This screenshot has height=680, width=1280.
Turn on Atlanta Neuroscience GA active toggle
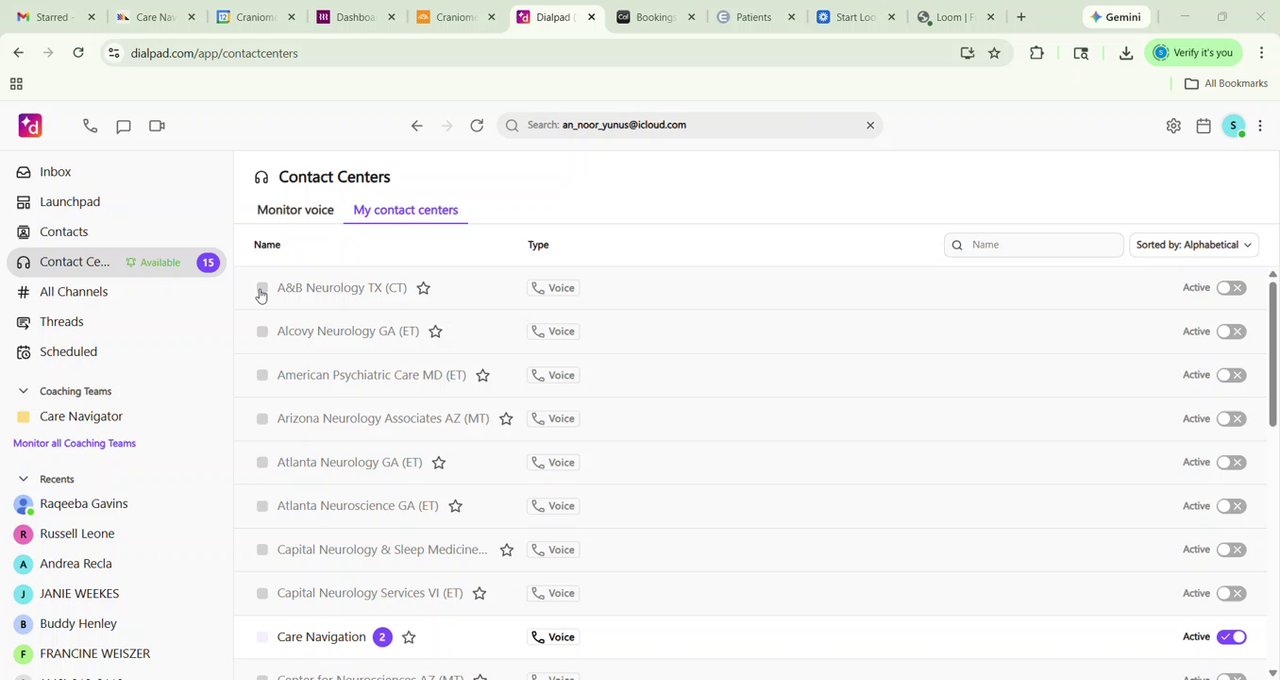[1231, 506]
